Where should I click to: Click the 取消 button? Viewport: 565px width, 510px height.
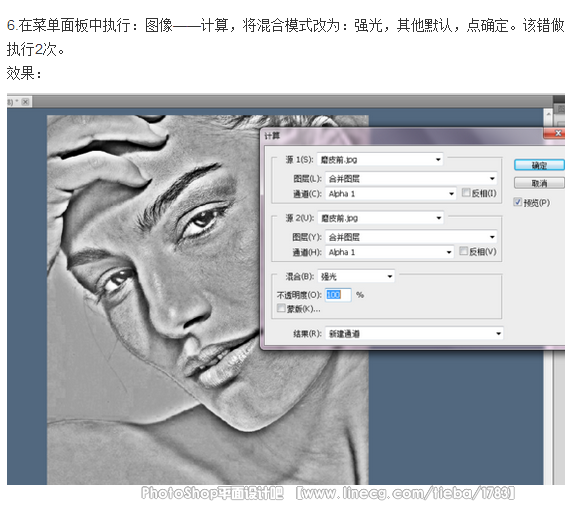[x=539, y=183]
